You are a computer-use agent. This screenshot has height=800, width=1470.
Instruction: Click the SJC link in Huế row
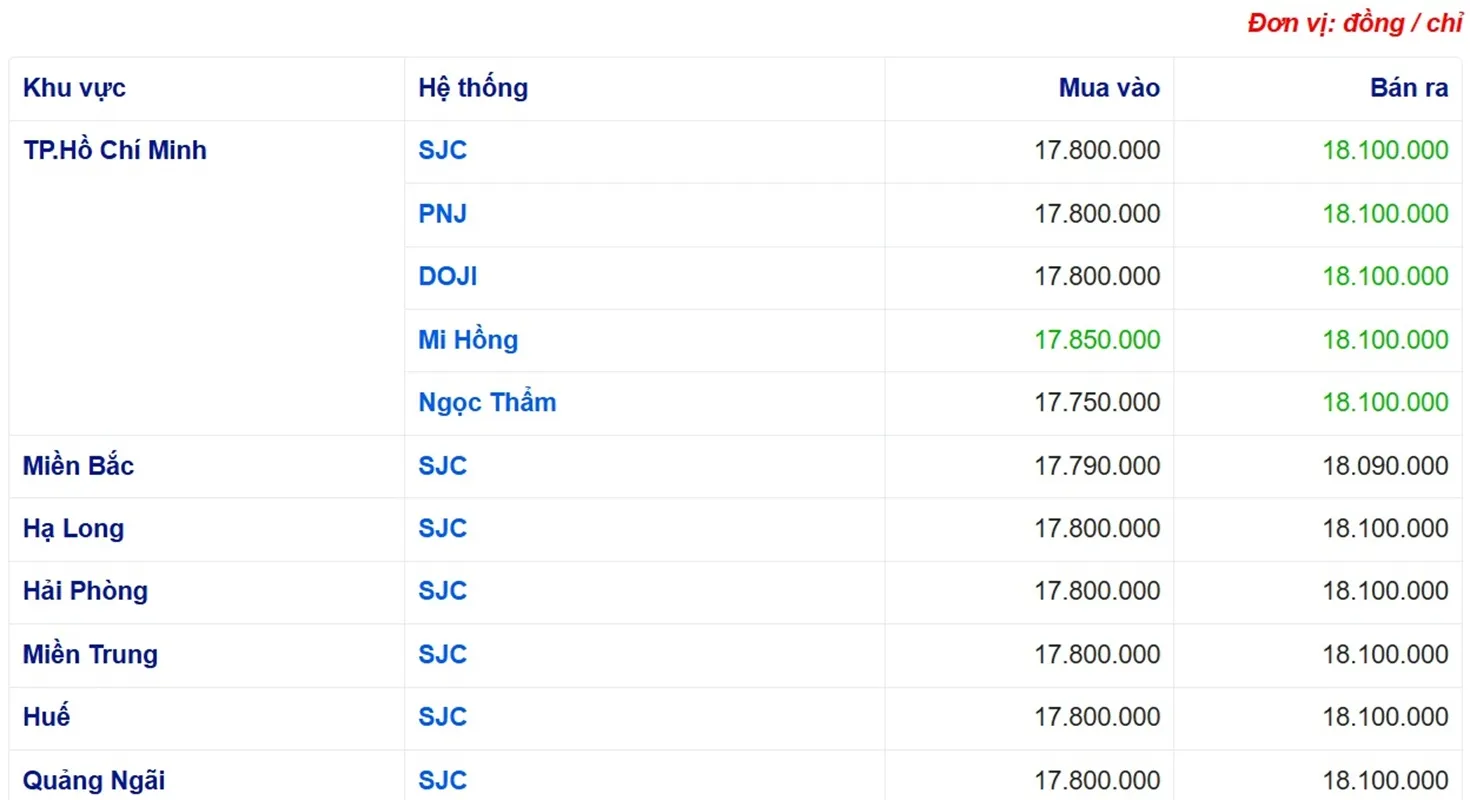pyautogui.click(x=442, y=717)
